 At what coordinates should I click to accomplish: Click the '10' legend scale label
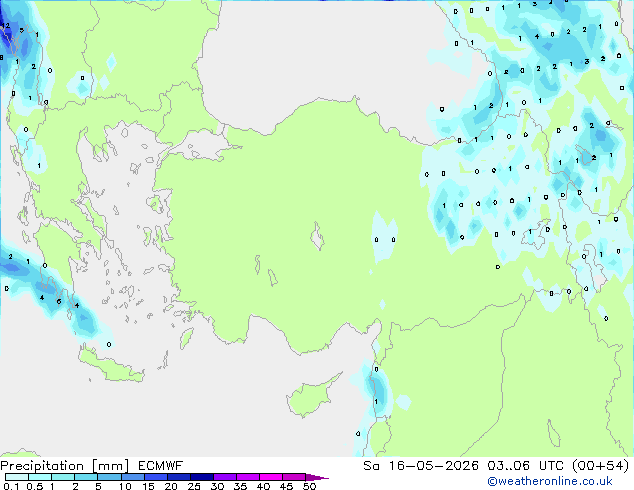125,486
